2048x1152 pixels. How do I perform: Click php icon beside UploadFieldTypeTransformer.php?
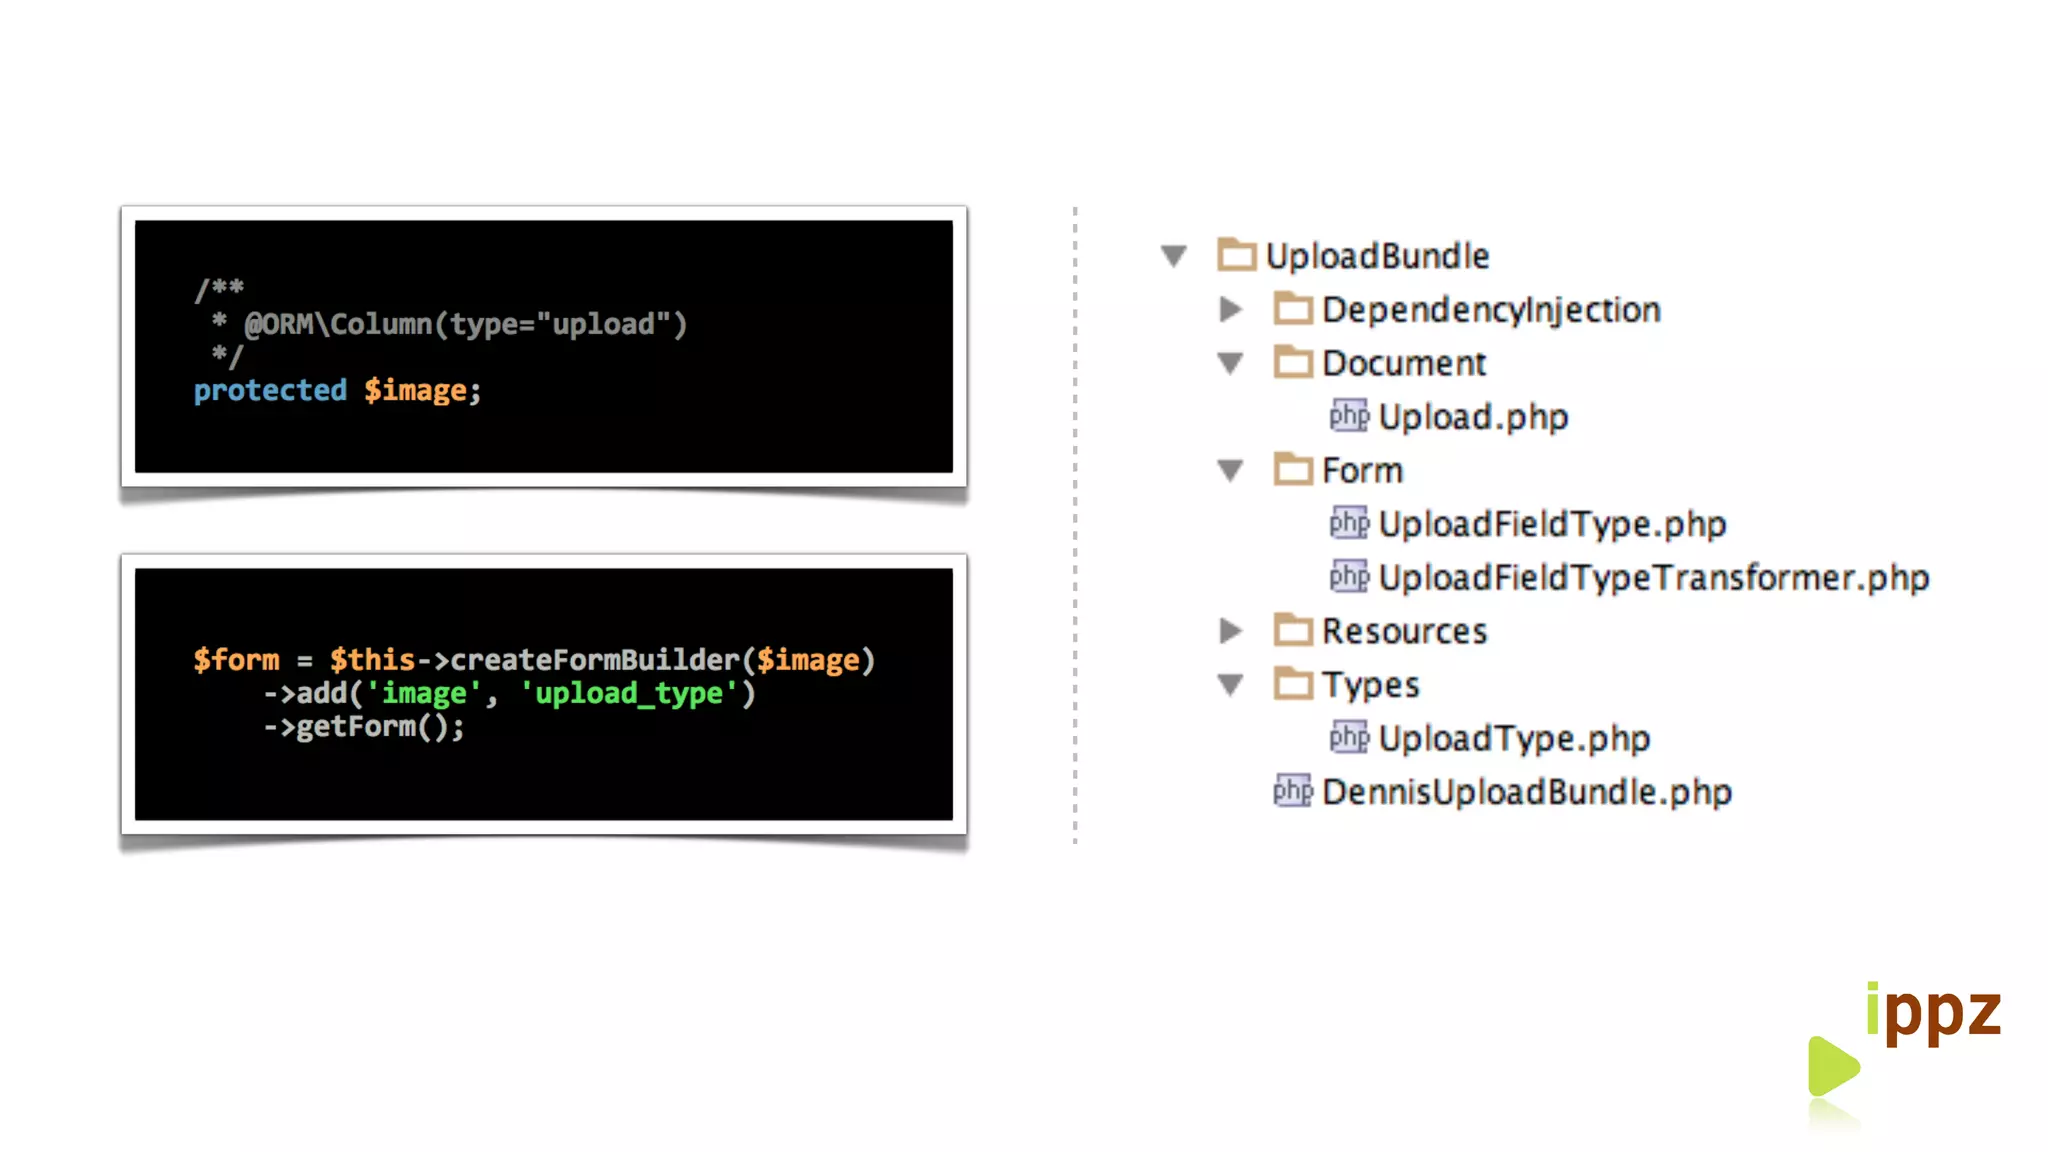[x=1349, y=577]
